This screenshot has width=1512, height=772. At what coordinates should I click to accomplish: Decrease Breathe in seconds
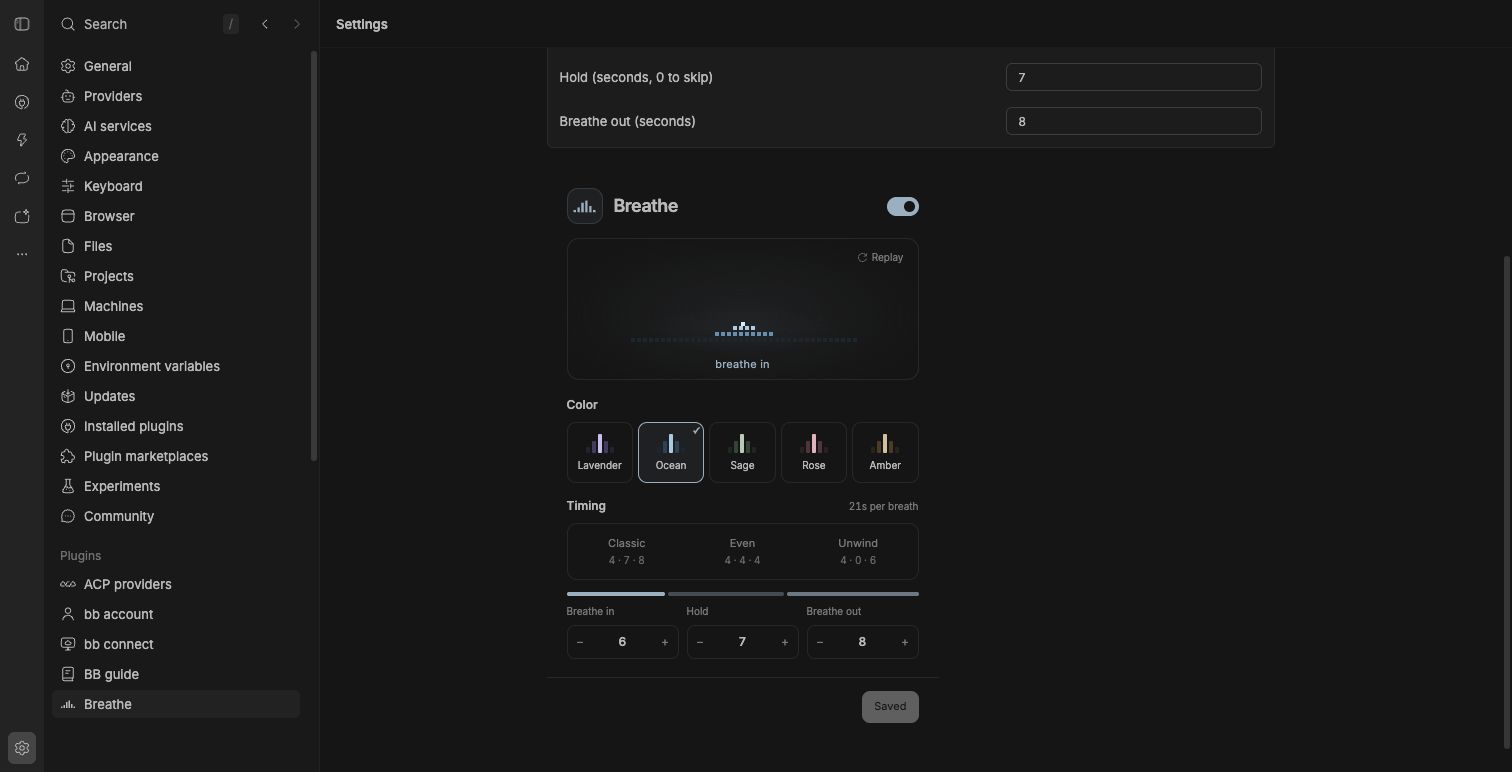tap(580, 642)
